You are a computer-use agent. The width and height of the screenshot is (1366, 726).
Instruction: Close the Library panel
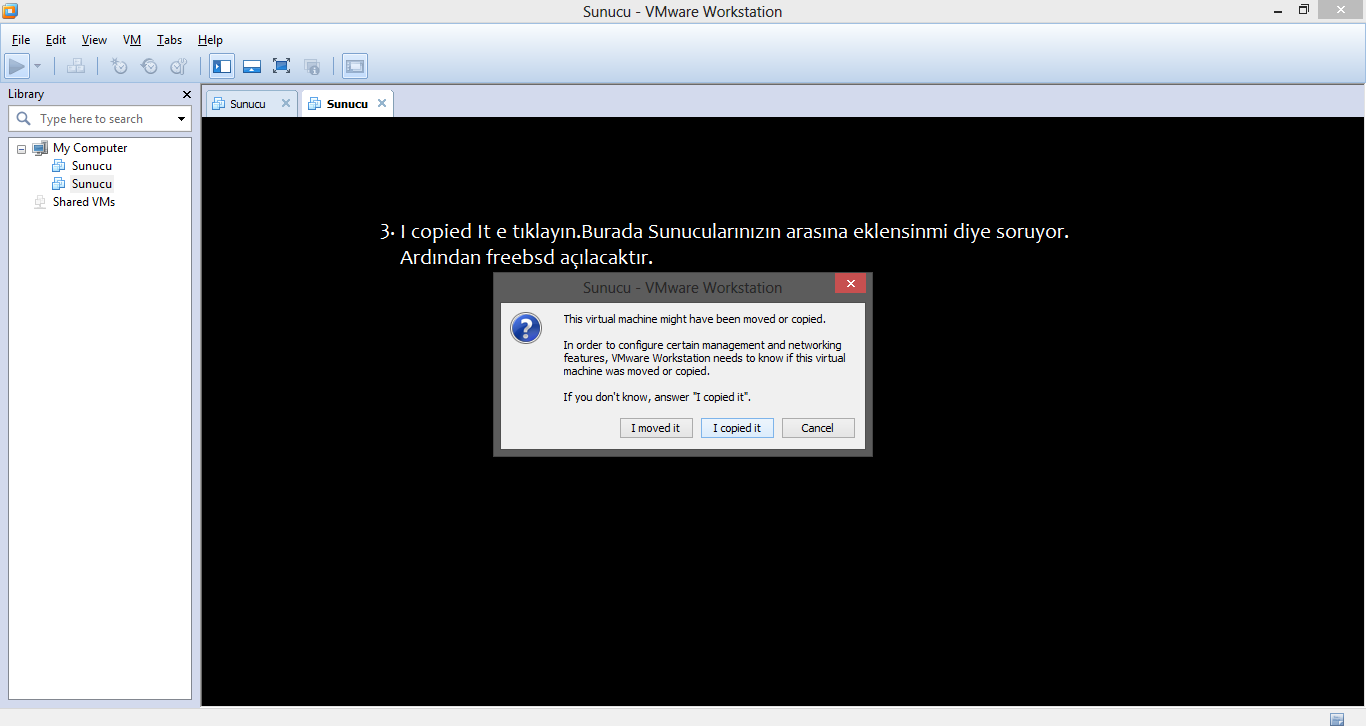pyautogui.click(x=187, y=94)
